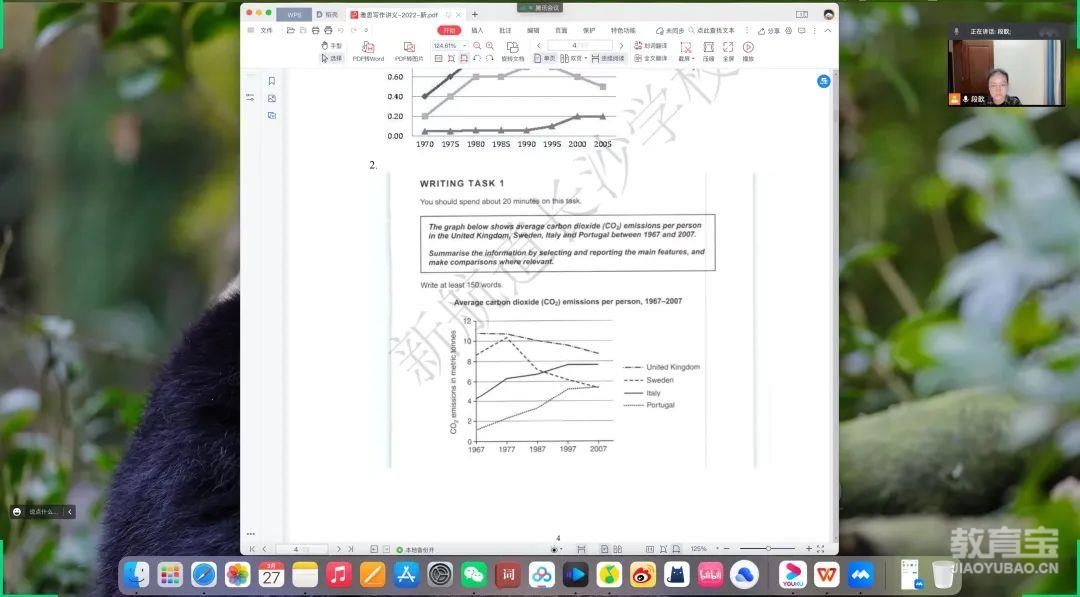
Task: Toggle 连续阅读 continuous reading
Action: (608, 59)
